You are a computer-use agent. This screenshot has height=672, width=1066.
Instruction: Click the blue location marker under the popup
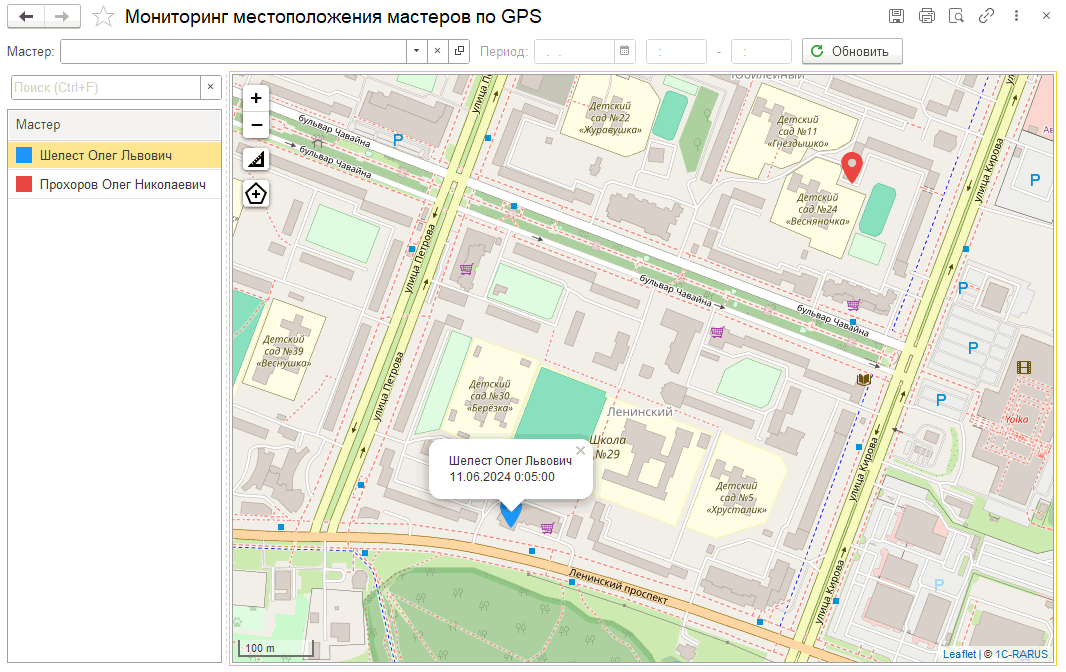511,514
